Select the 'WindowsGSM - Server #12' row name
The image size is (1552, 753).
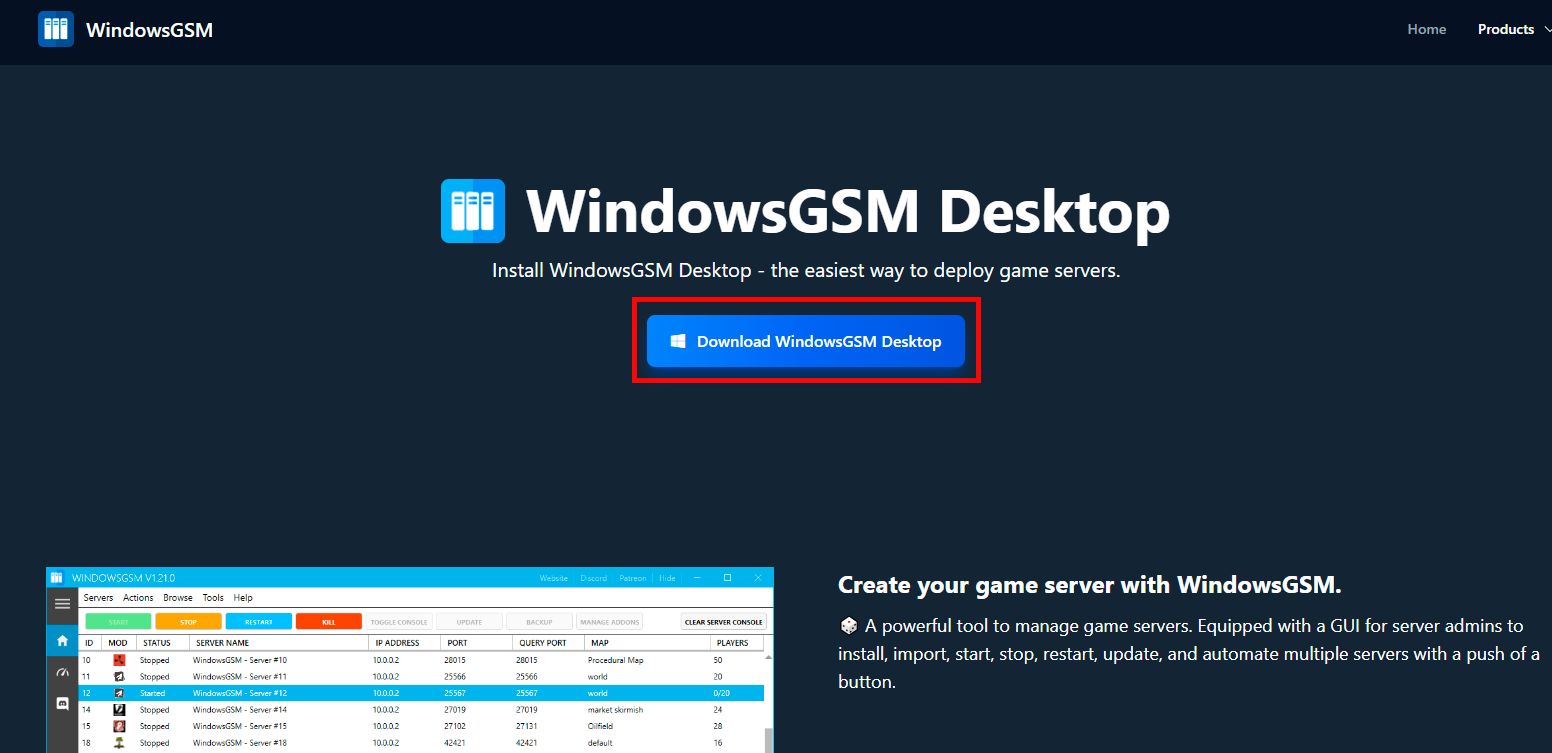(240, 693)
